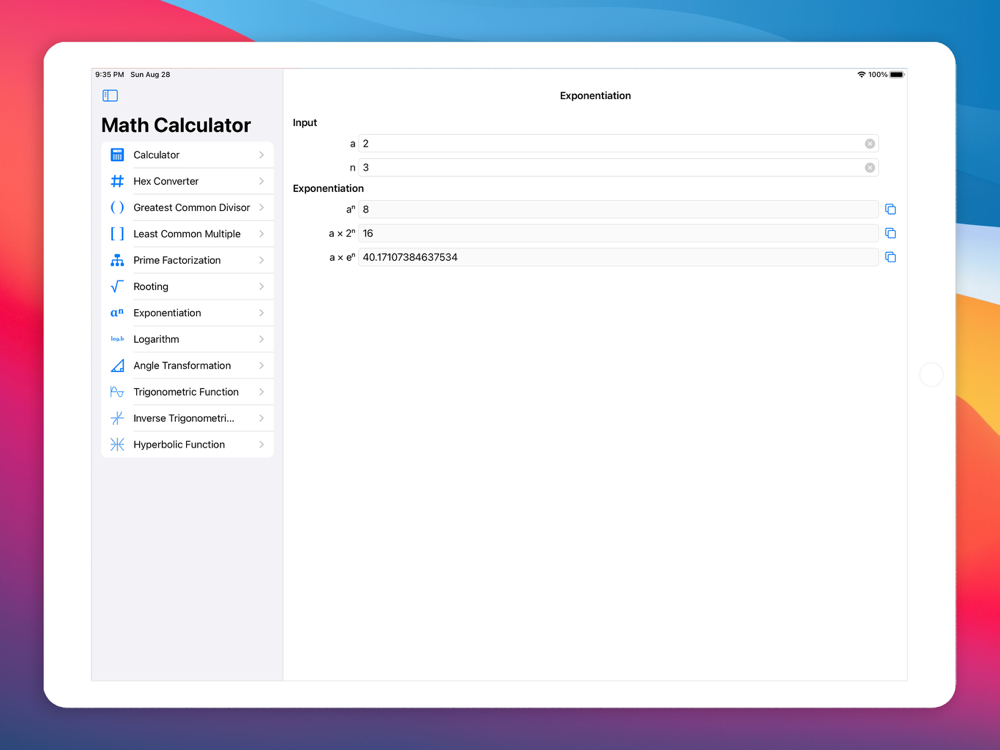Open the Angle Transformation chevron
This screenshot has height=750, width=1000.
point(261,365)
